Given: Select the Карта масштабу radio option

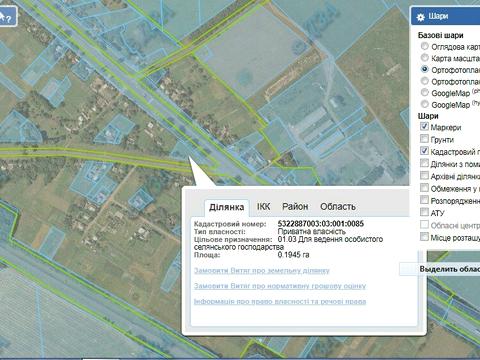Looking at the screenshot, I should pos(424,57).
